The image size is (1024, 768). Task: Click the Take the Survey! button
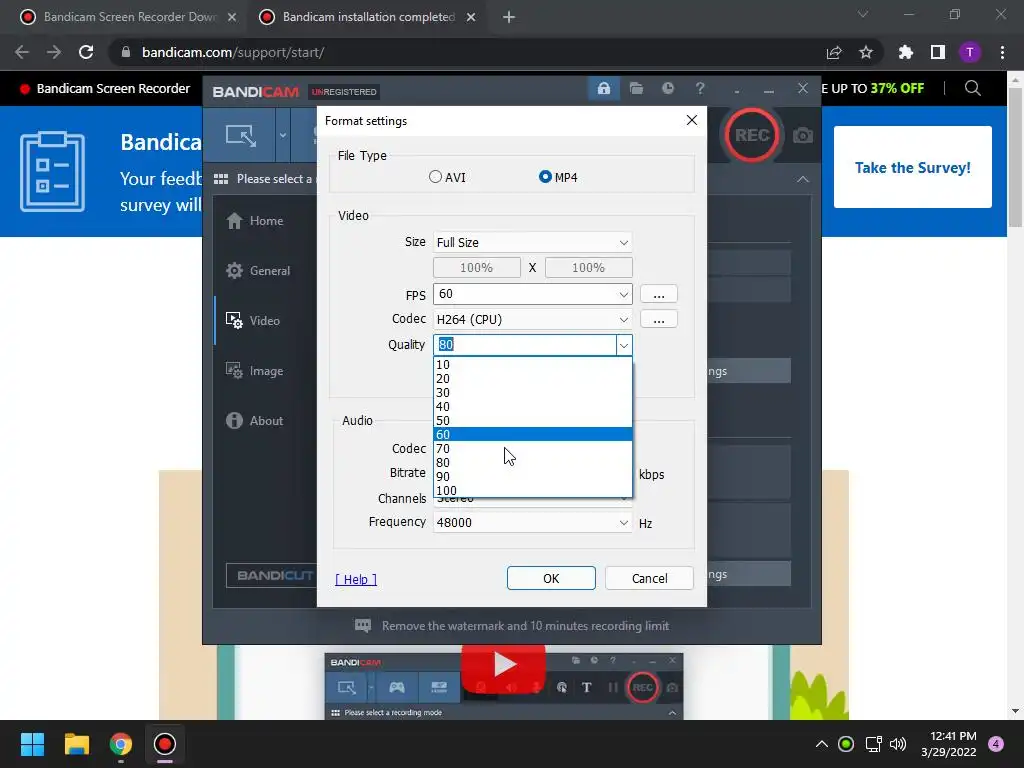pyautogui.click(x=912, y=167)
